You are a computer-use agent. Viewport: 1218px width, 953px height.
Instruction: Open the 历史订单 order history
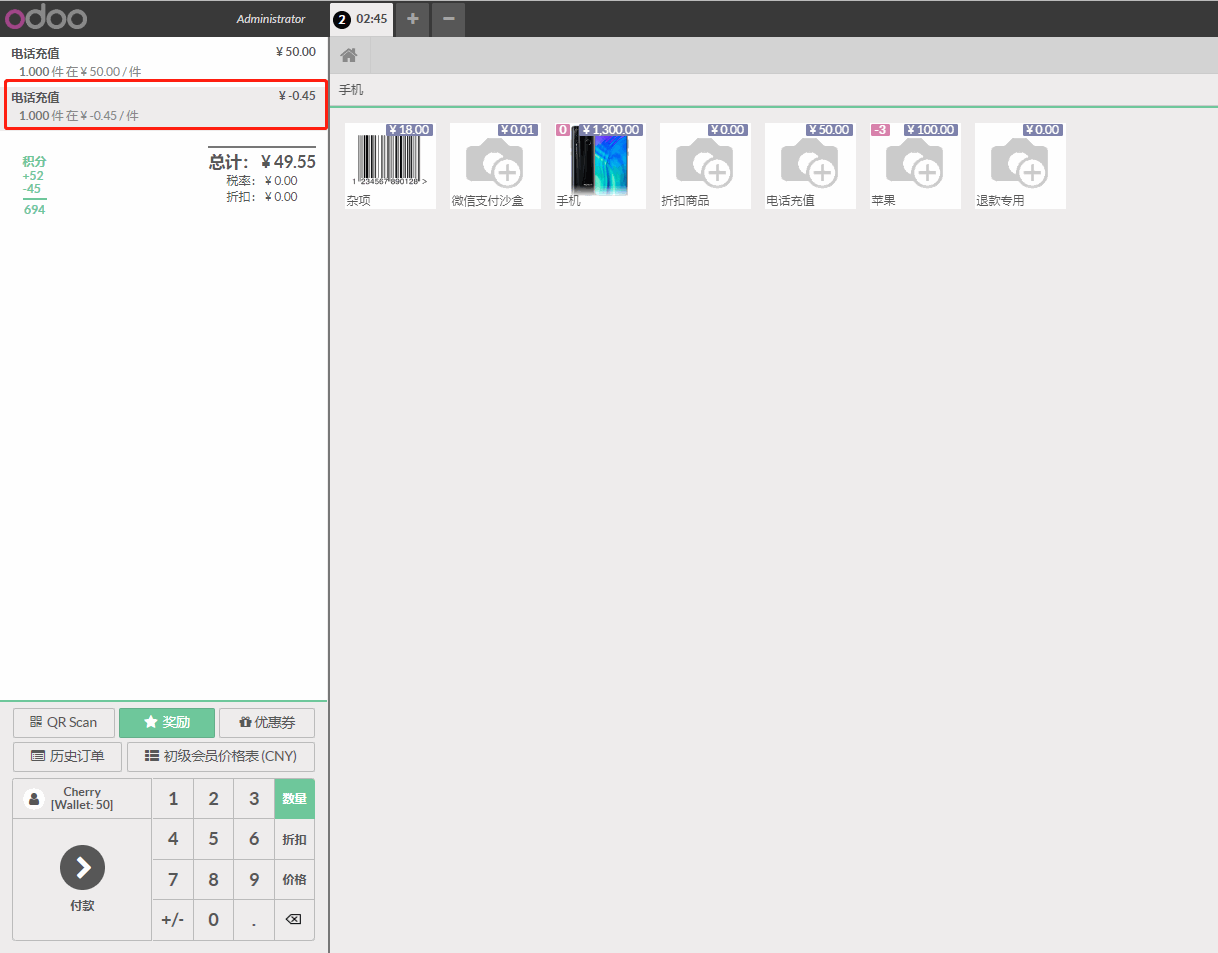67,756
